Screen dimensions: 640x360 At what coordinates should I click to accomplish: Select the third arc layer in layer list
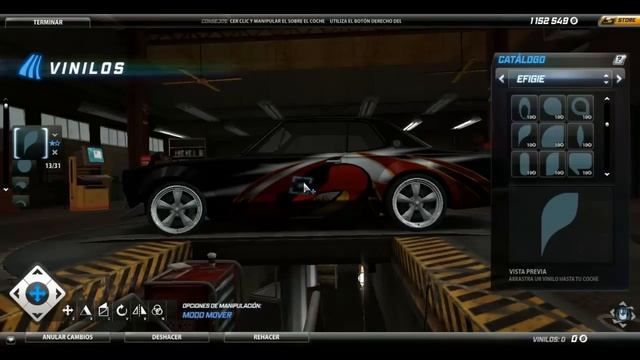pos(21,184)
